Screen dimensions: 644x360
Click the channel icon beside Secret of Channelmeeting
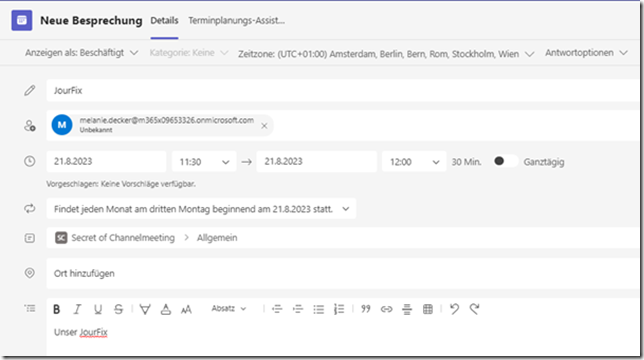pyautogui.click(x=61, y=238)
